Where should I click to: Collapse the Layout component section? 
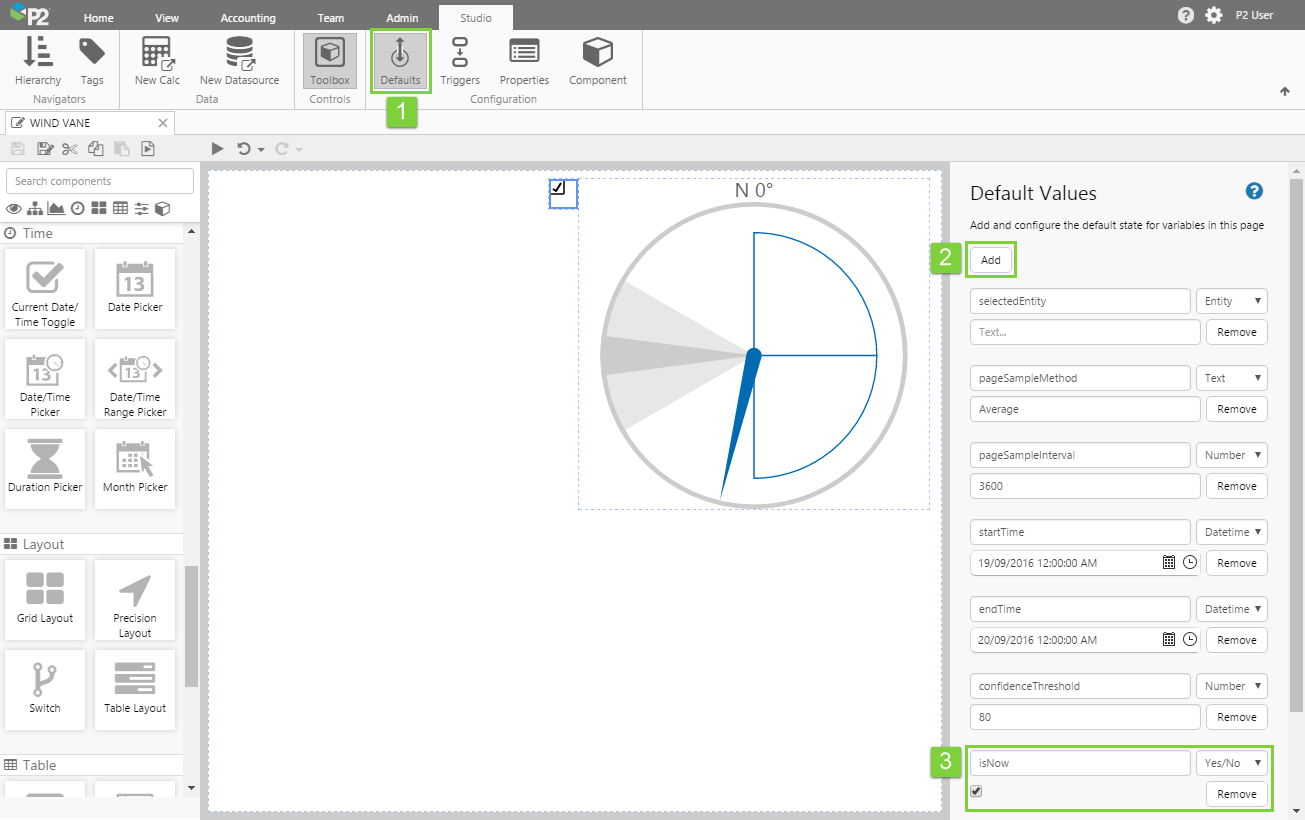43,545
